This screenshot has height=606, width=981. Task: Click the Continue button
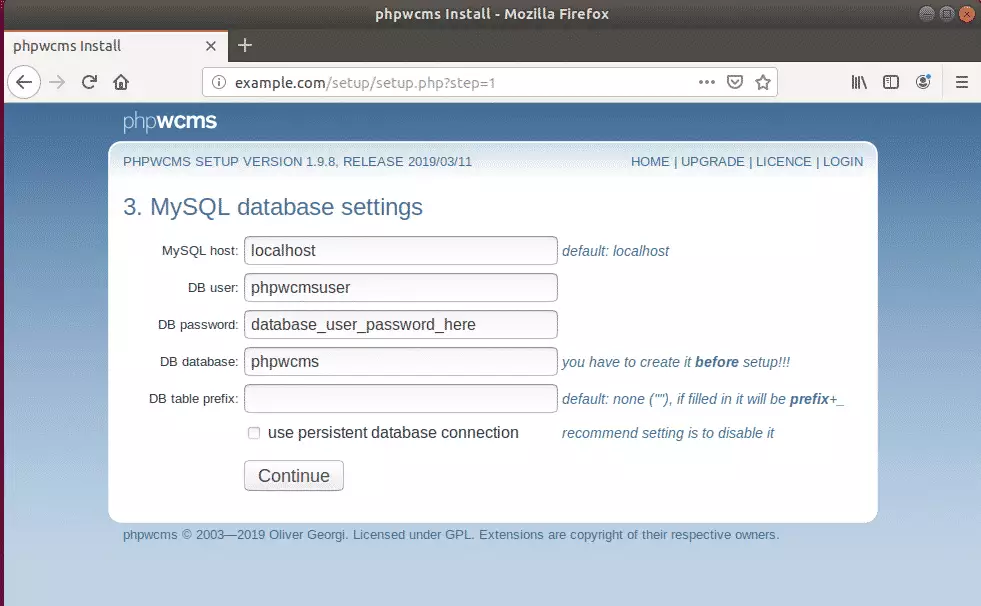tap(294, 476)
